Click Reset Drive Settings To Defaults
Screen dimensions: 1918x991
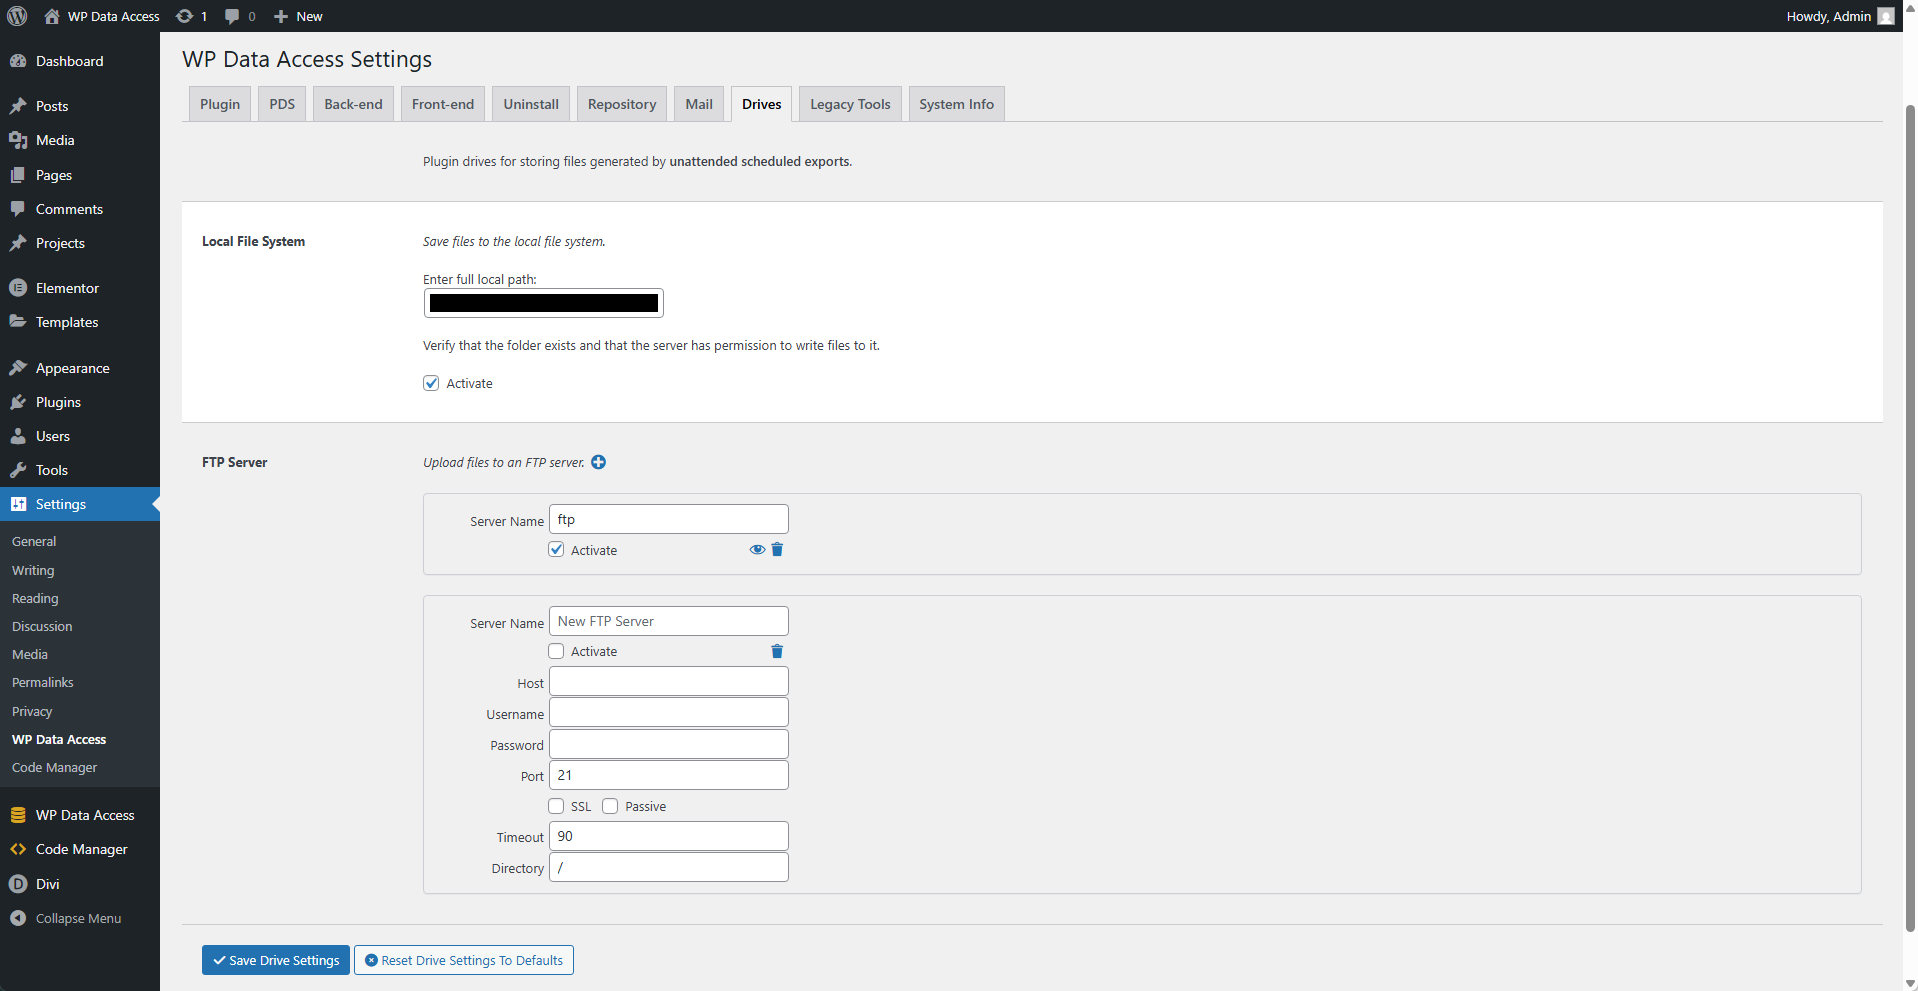(463, 959)
